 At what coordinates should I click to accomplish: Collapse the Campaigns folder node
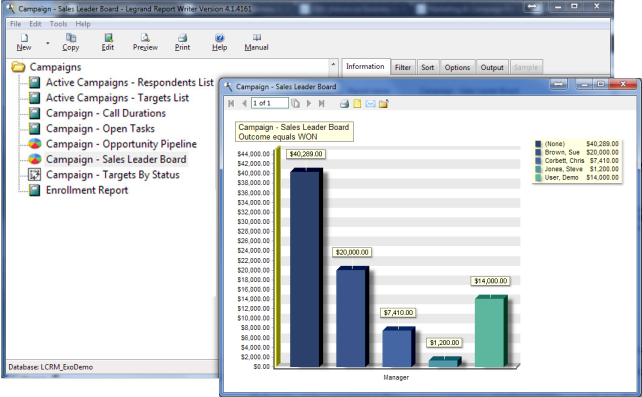click(x=18, y=67)
